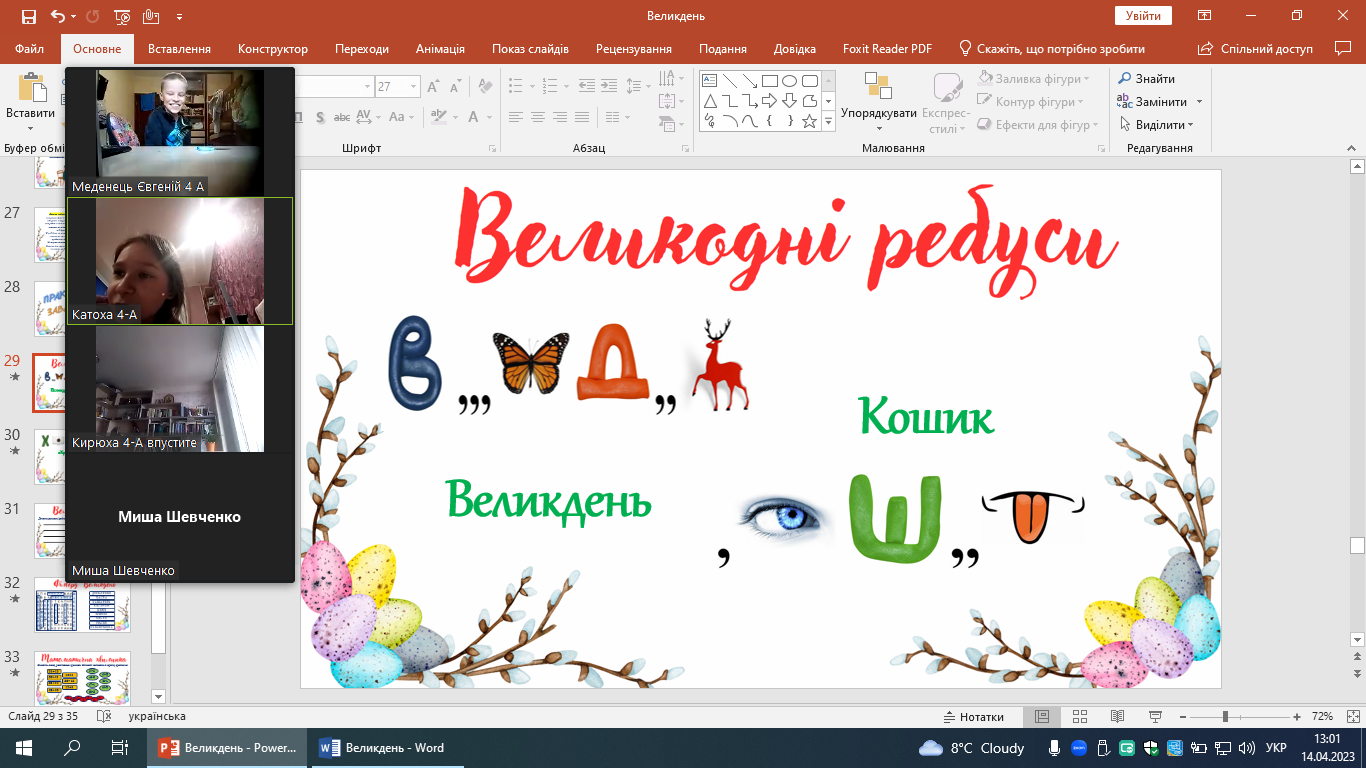The image size is (1366, 768).
Task: Switch to the Анімація tab
Action: point(440,48)
